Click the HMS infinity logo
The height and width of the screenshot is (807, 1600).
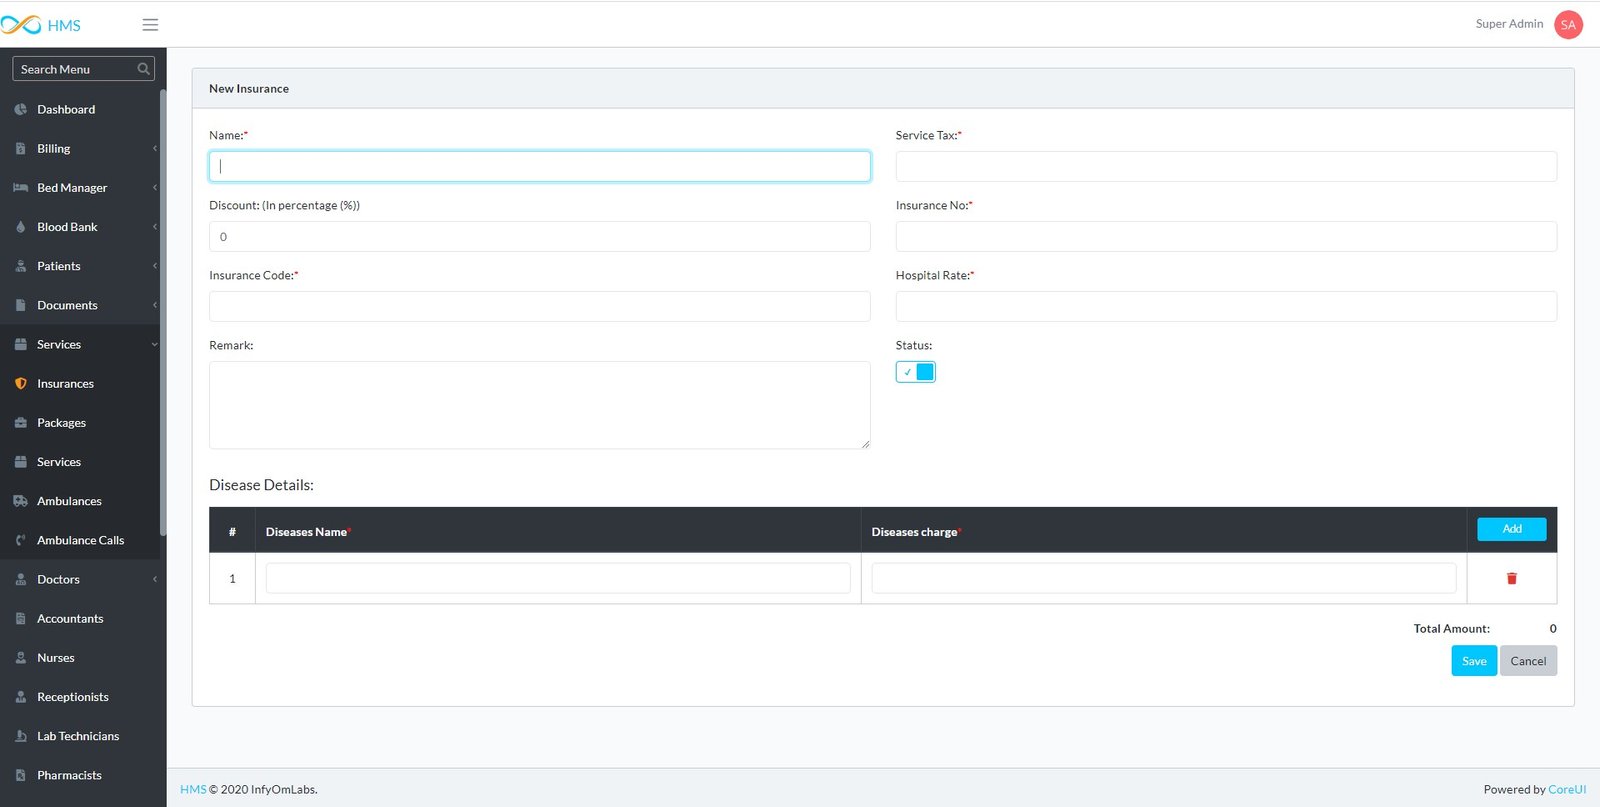click(22, 25)
